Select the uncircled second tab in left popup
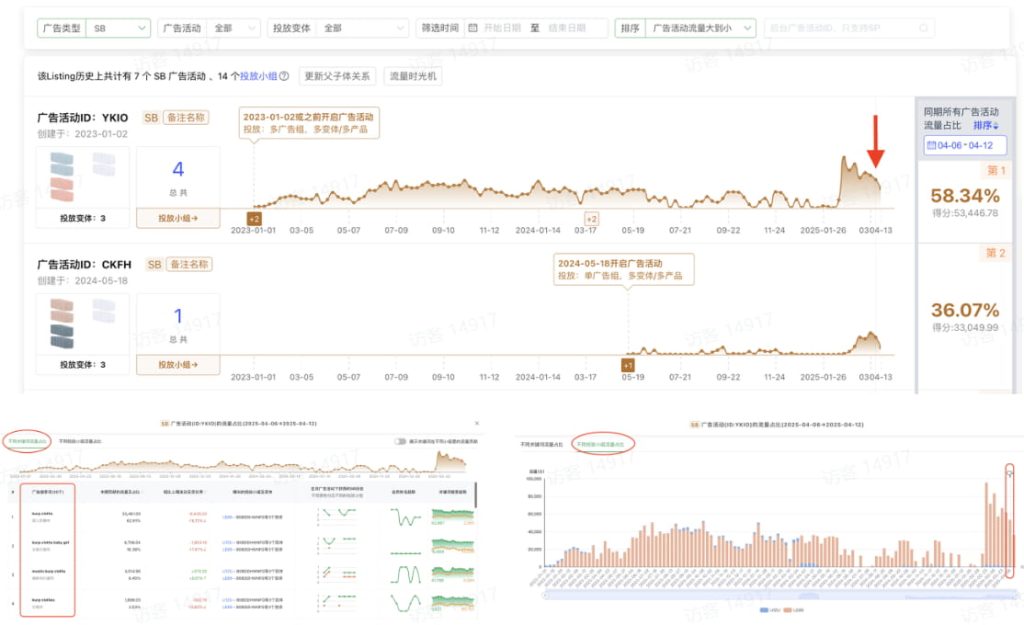 point(80,441)
